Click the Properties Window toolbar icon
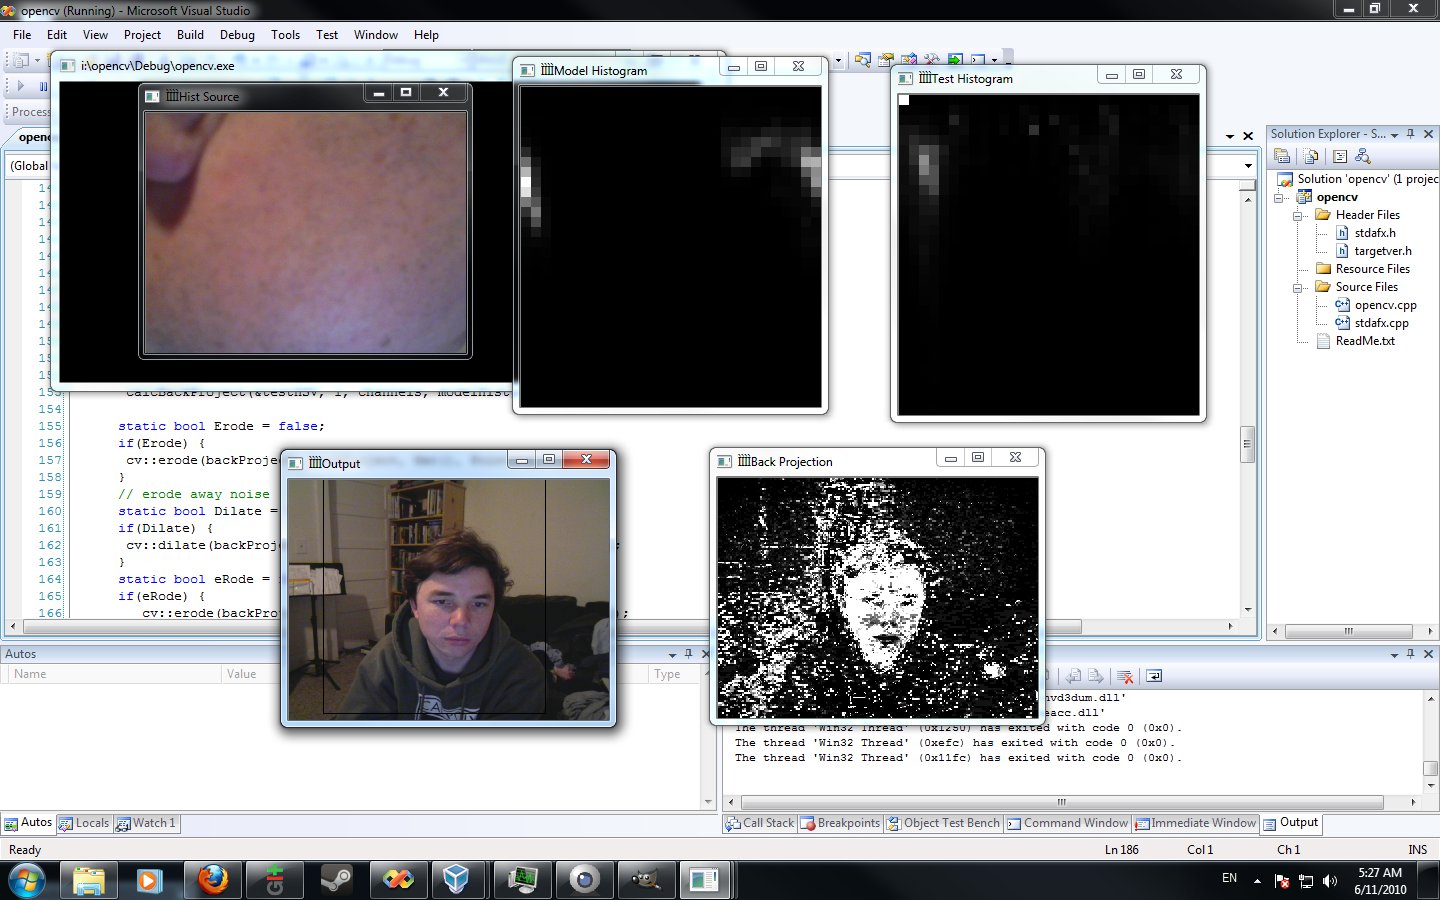 pos(885,60)
